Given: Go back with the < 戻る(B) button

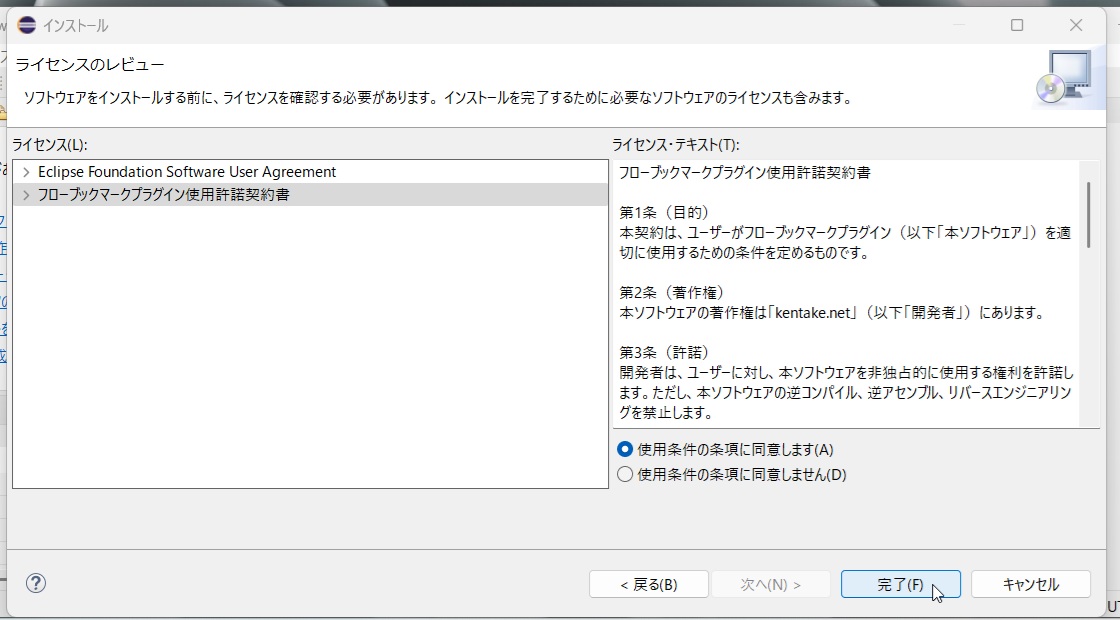Looking at the screenshot, I should [648, 584].
